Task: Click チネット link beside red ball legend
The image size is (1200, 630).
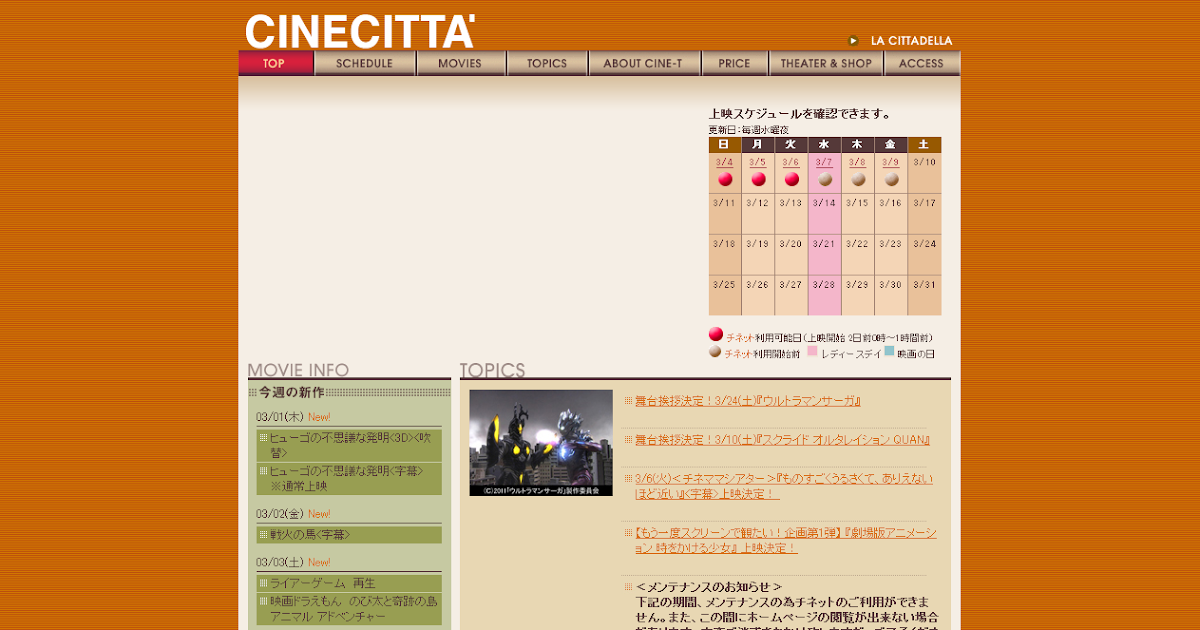Action: click(x=740, y=338)
